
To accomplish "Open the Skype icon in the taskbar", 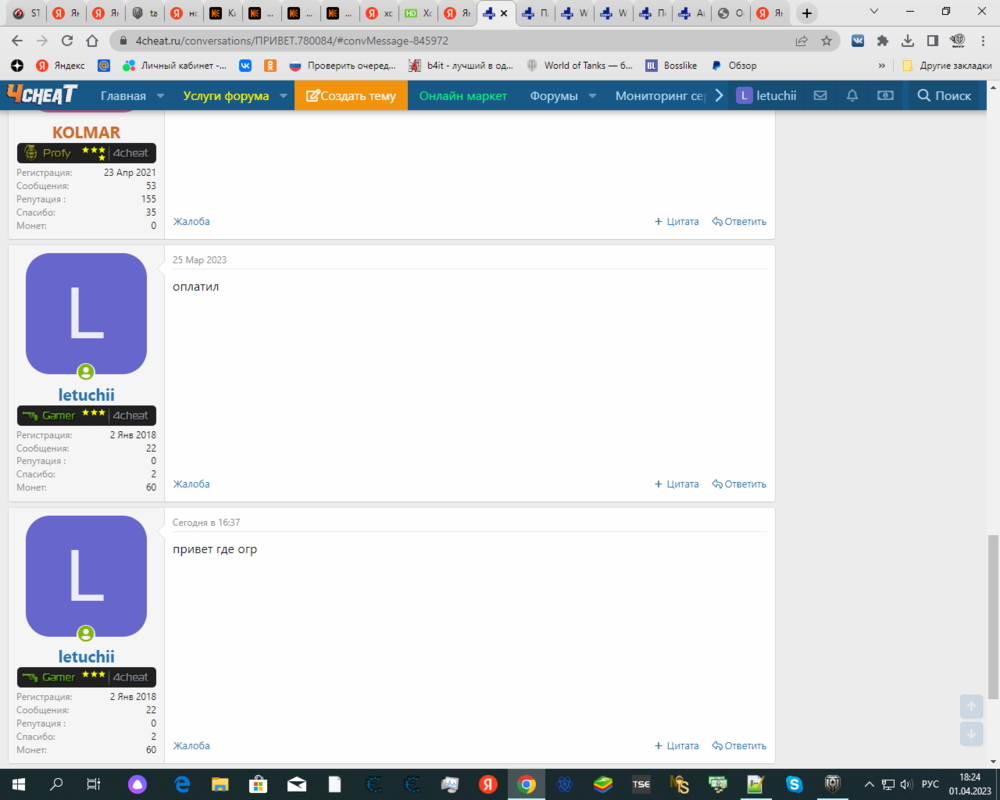I will (x=793, y=784).
